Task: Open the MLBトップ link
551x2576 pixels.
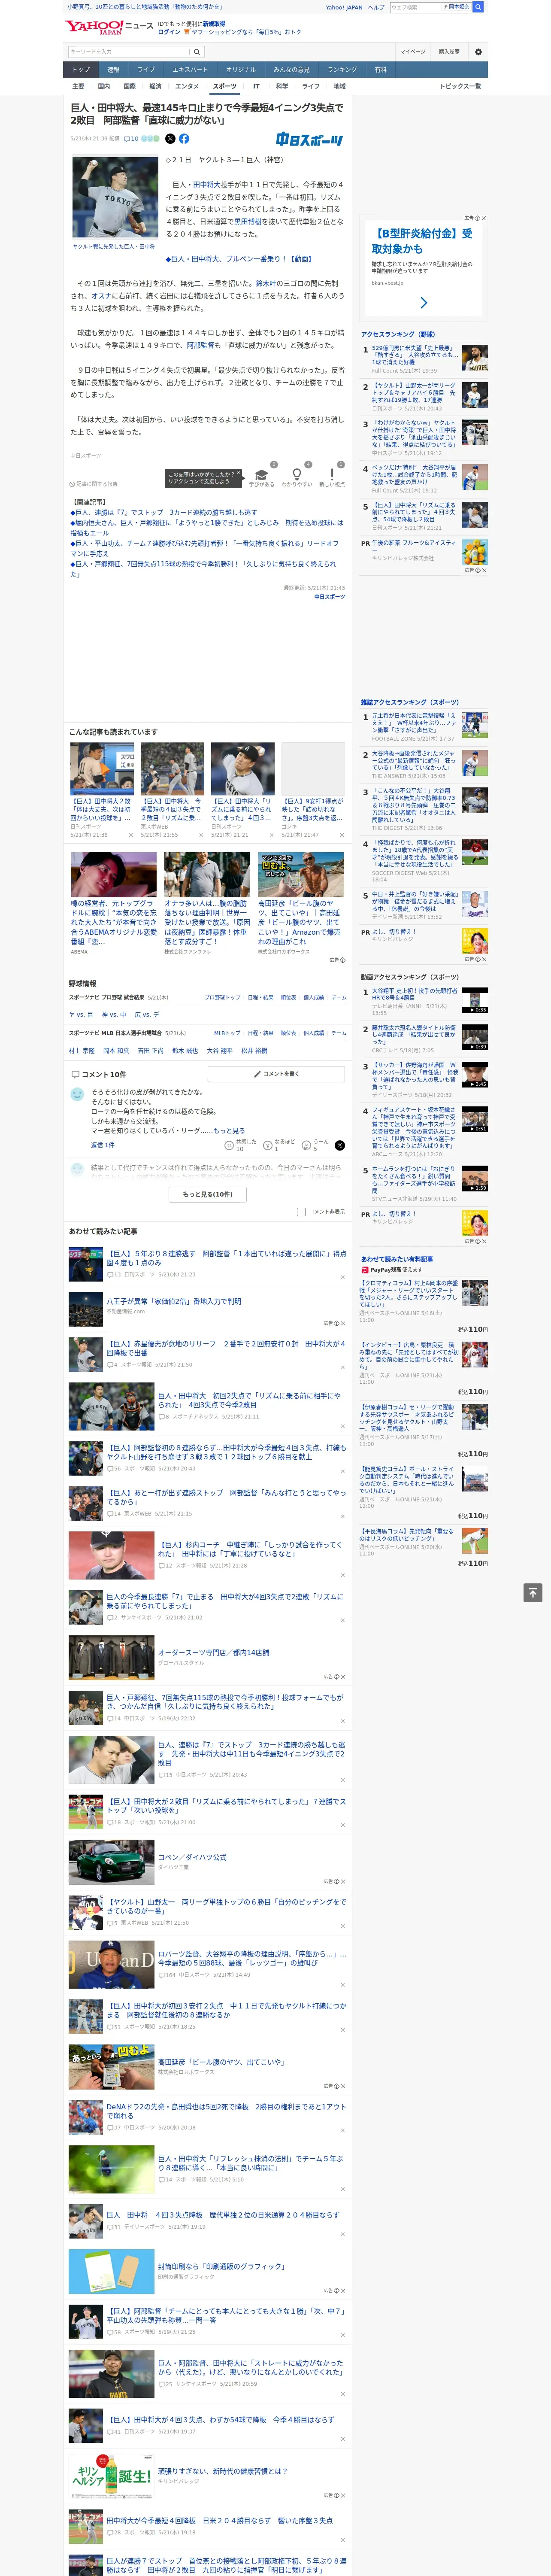Action: [x=227, y=1033]
